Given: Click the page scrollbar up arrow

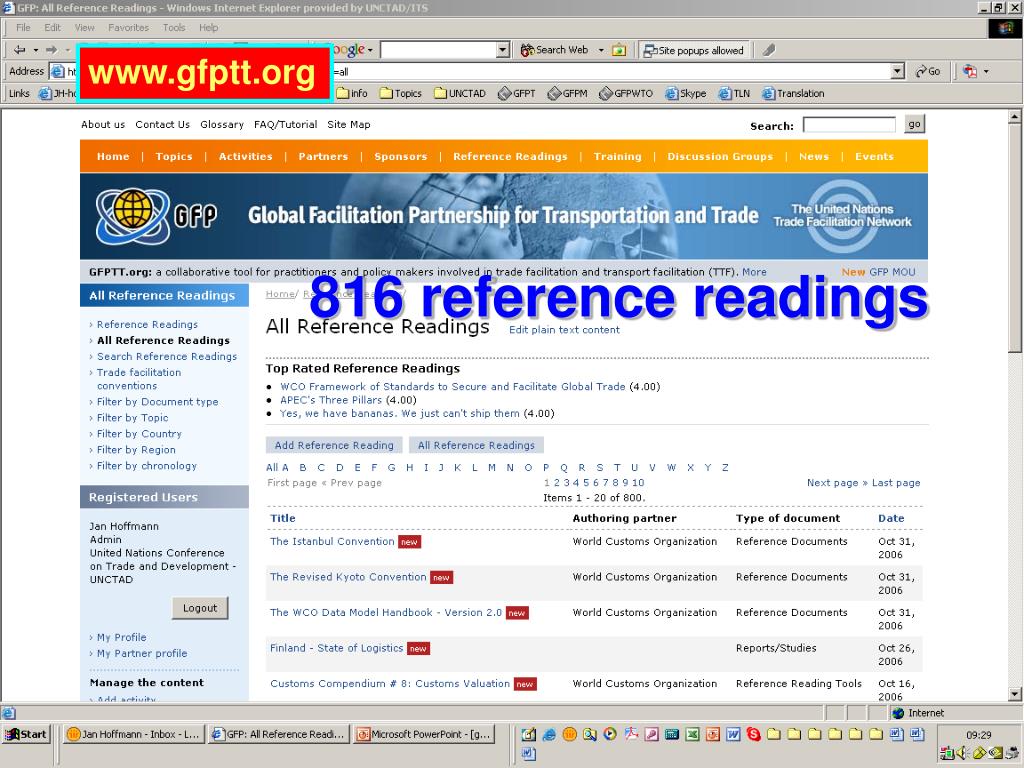Looking at the screenshot, I should coord(1014,118).
